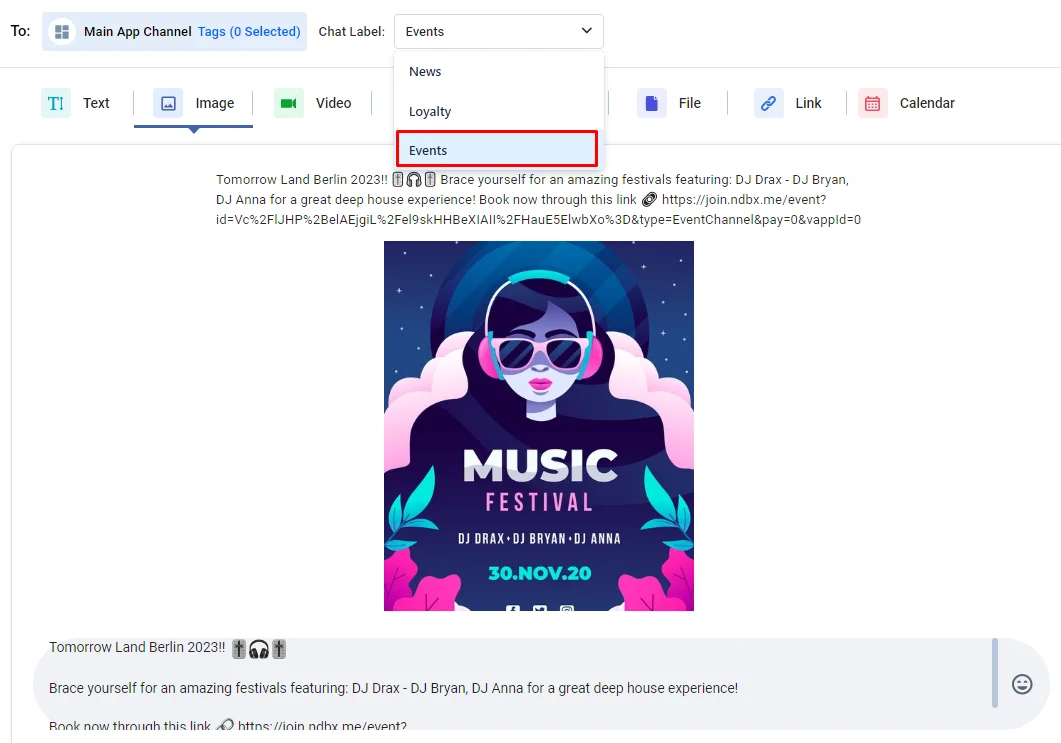Screen dimensions: 1061x743
Task: Click the dropdown chevron arrow
Action: 587,31
